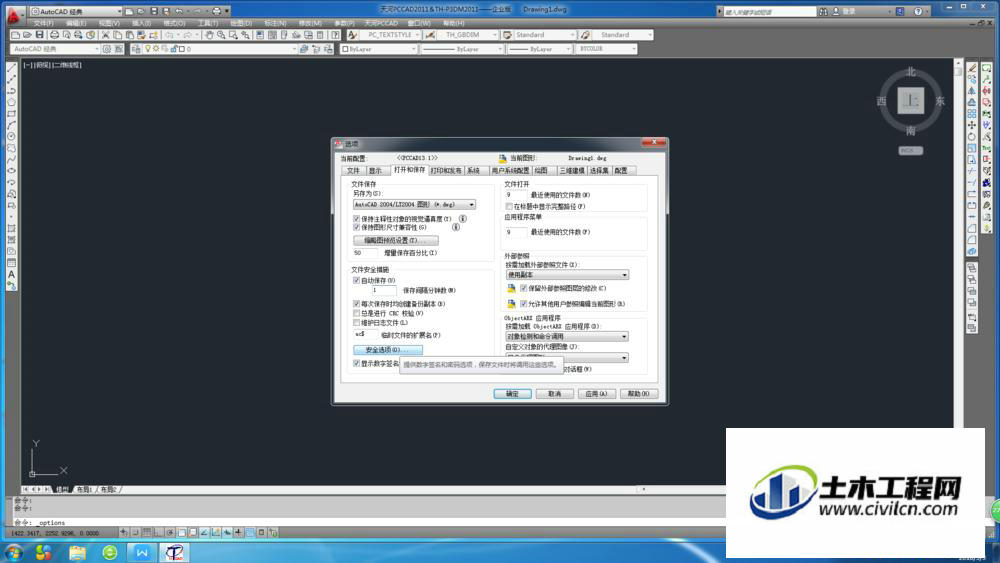Open the 工具(T) menu
The height and width of the screenshot is (563, 1000).
pos(208,24)
